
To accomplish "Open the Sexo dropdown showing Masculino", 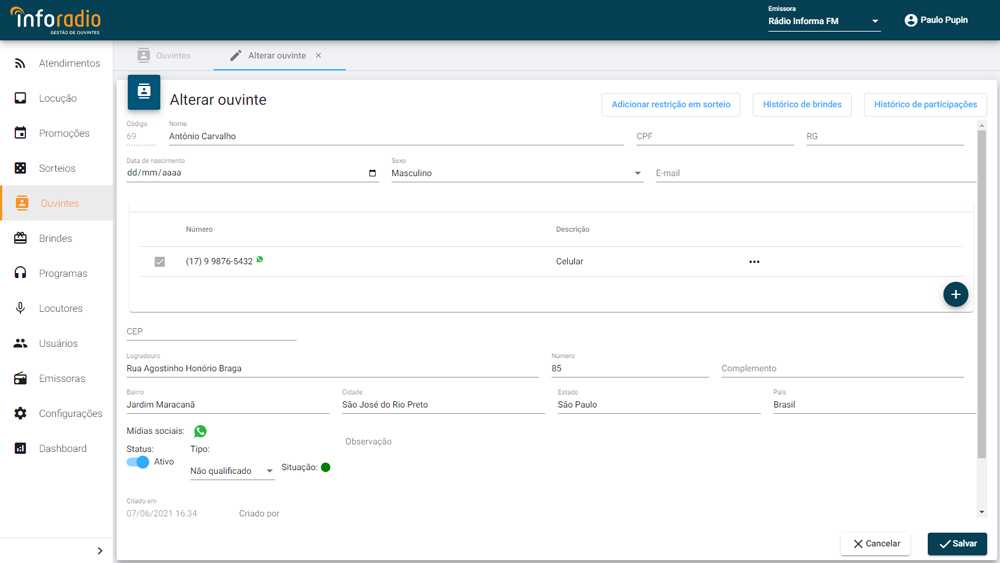I will click(x=517, y=173).
